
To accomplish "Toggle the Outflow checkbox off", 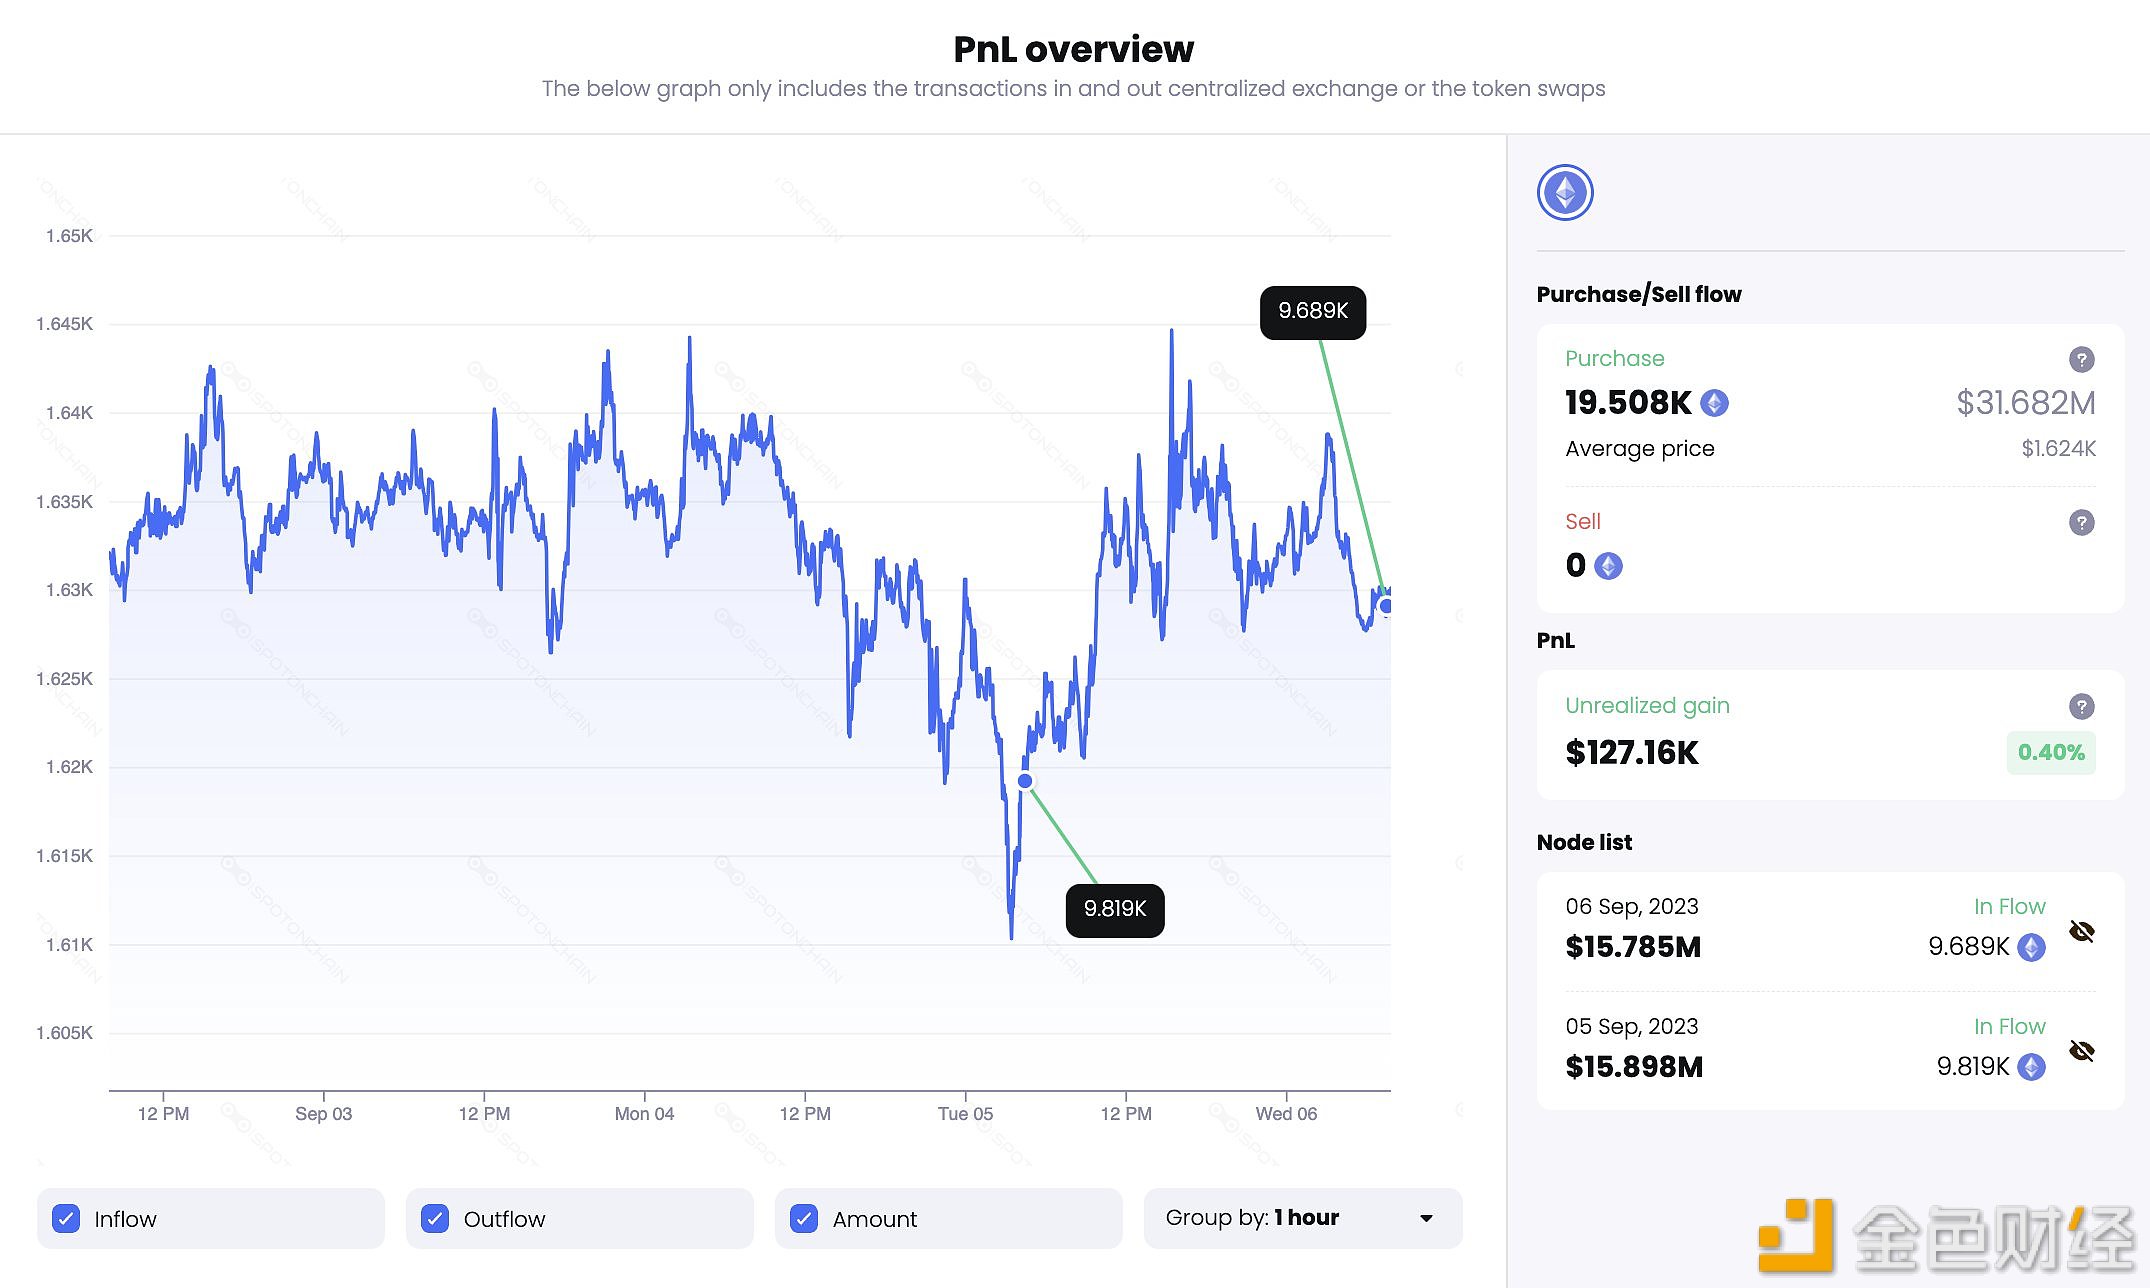I will [437, 1219].
